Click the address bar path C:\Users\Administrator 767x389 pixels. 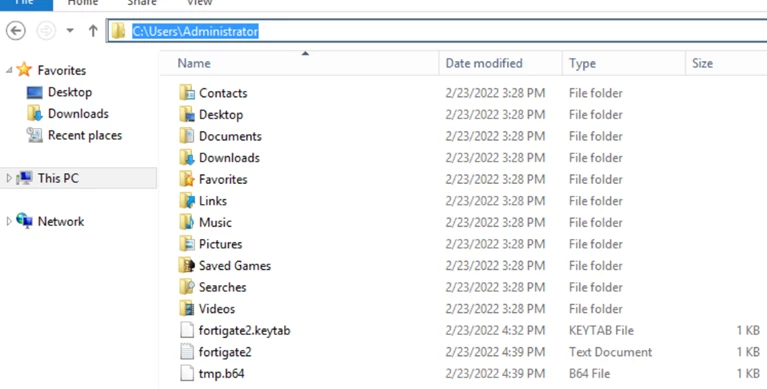pyautogui.click(x=195, y=31)
